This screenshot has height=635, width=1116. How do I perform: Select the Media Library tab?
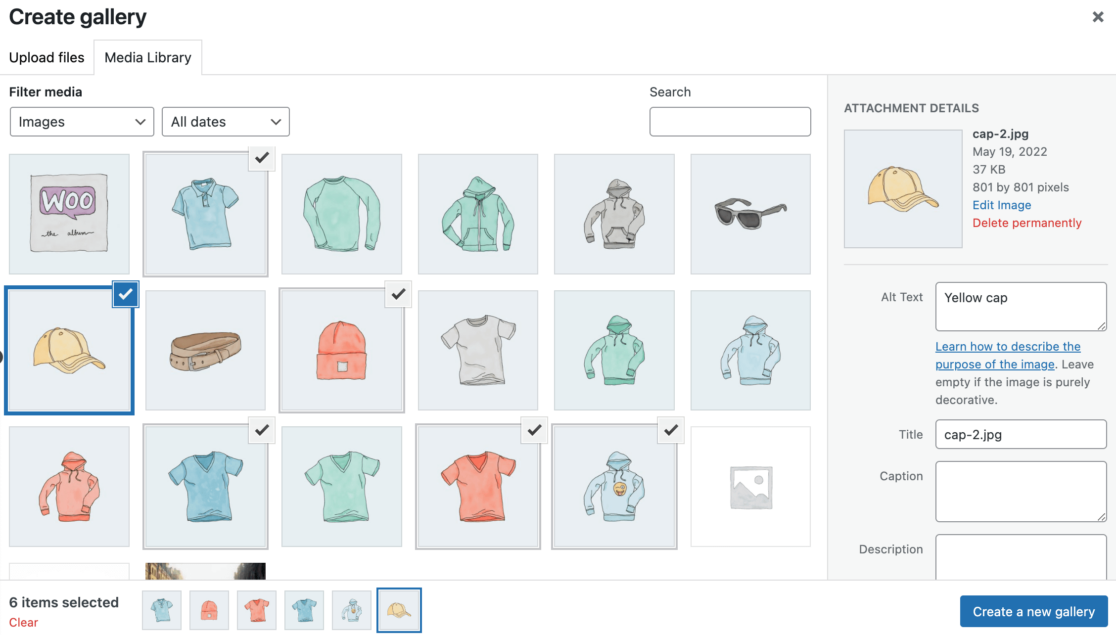click(147, 57)
